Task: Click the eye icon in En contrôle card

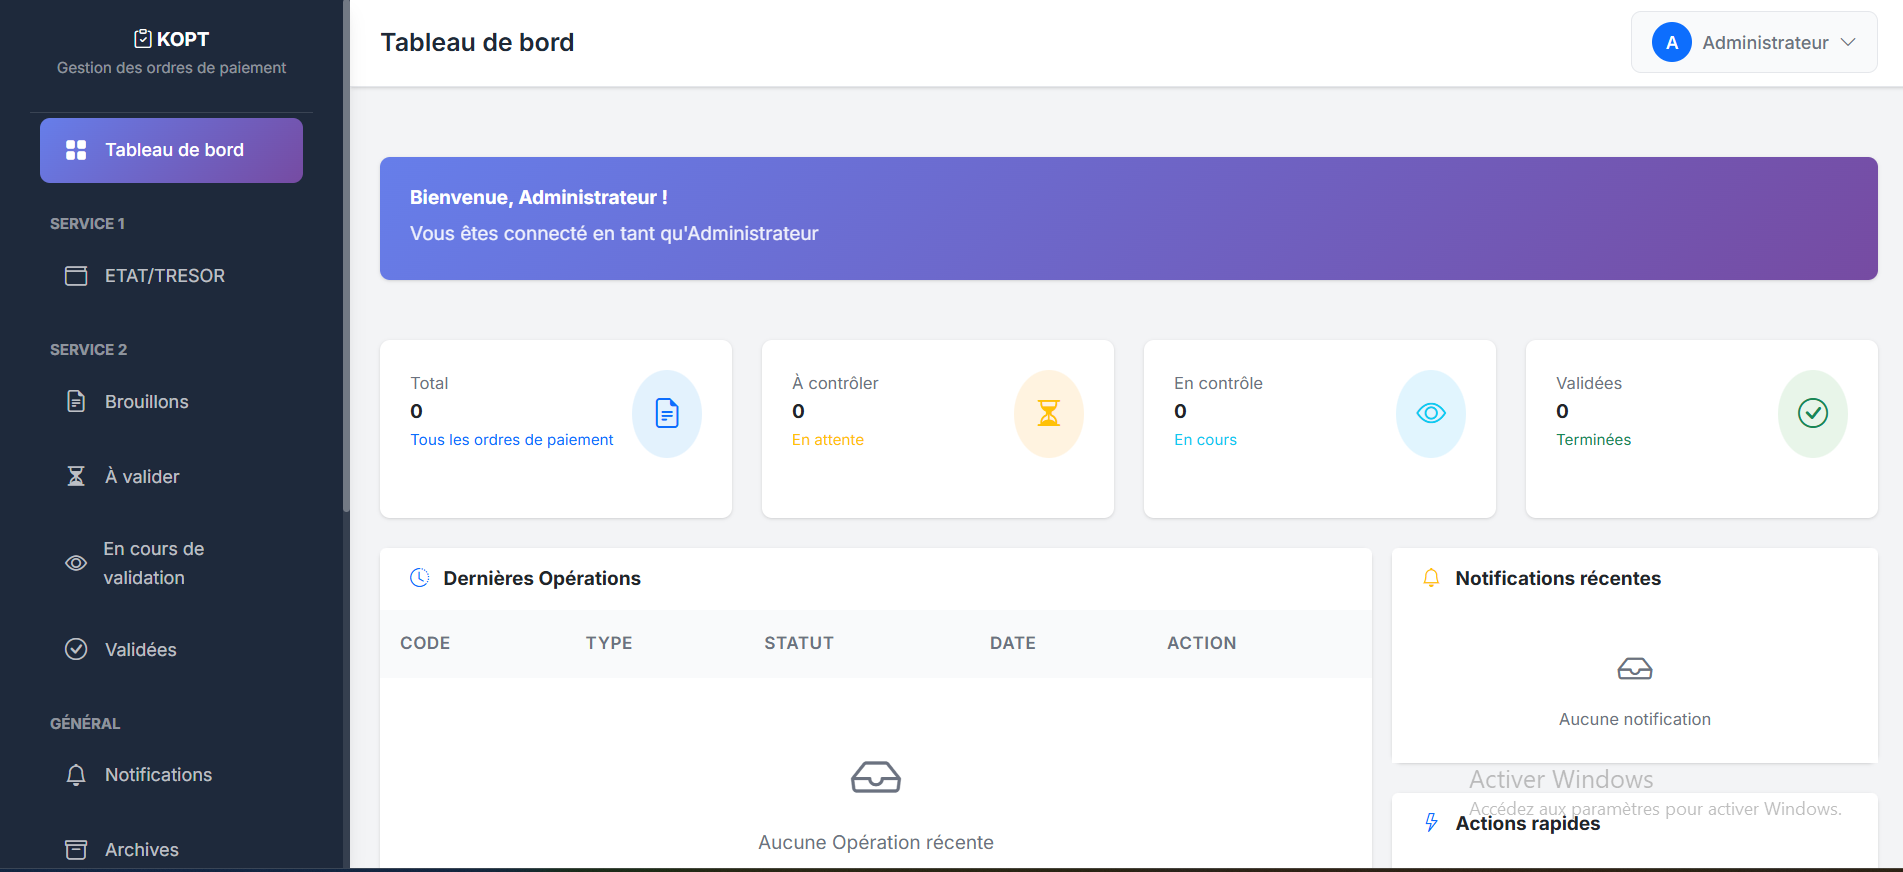Action: click(x=1430, y=413)
